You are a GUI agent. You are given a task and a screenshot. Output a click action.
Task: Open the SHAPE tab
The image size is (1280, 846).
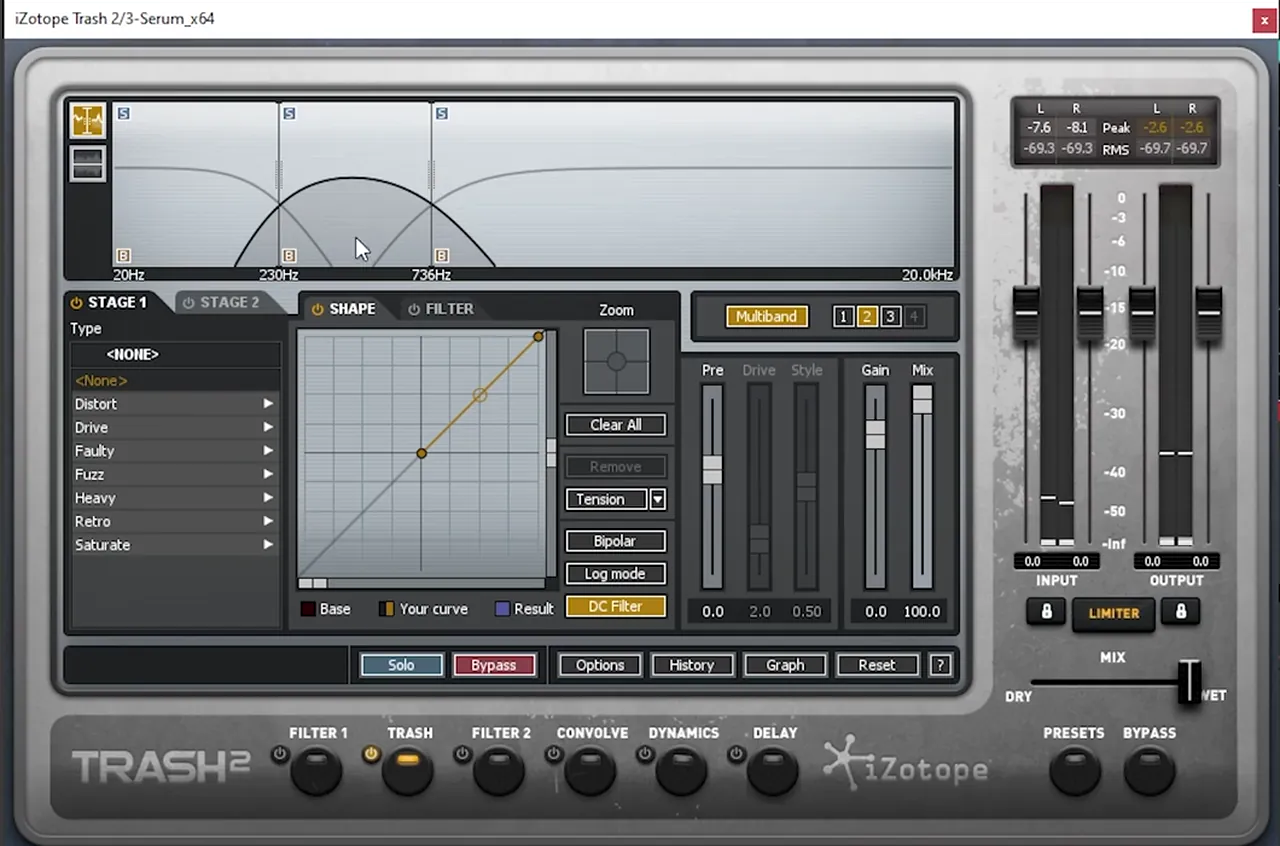pyautogui.click(x=352, y=309)
